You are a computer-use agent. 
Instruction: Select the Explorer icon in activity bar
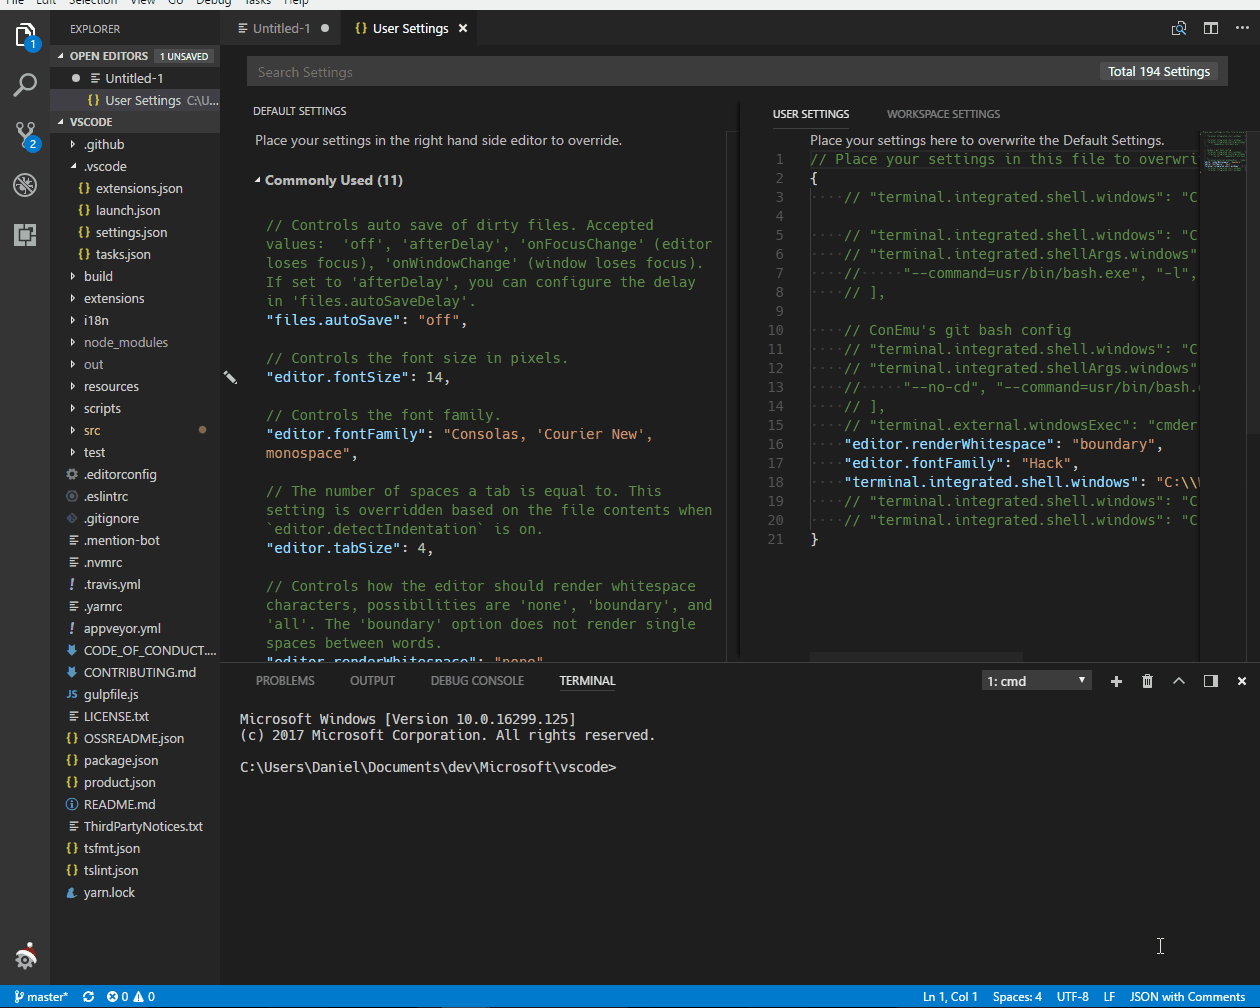[x=25, y=35]
